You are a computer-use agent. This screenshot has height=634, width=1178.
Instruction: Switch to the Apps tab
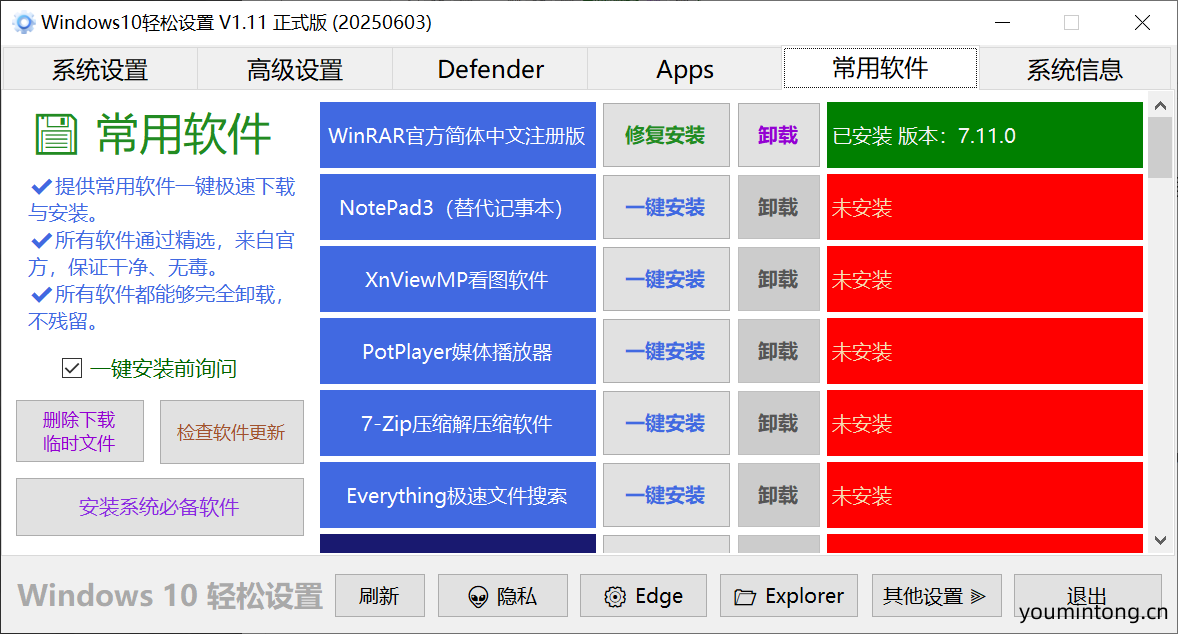coord(684,69)
